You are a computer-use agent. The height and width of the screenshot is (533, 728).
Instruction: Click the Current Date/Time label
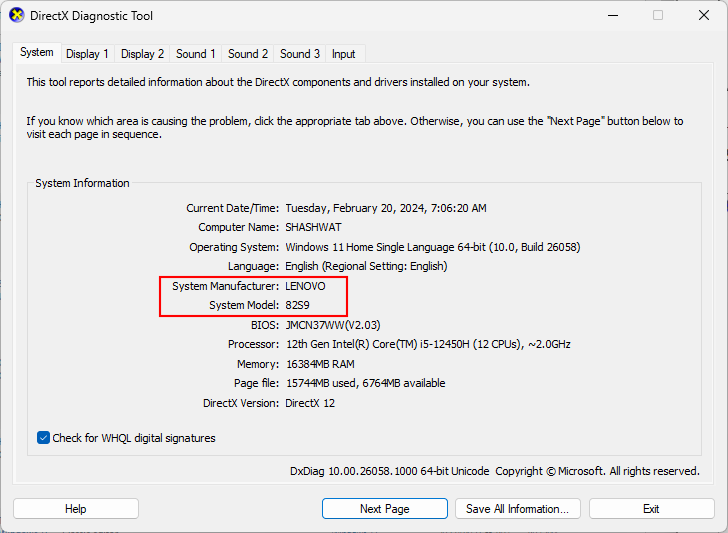click(x=233, y=208)
